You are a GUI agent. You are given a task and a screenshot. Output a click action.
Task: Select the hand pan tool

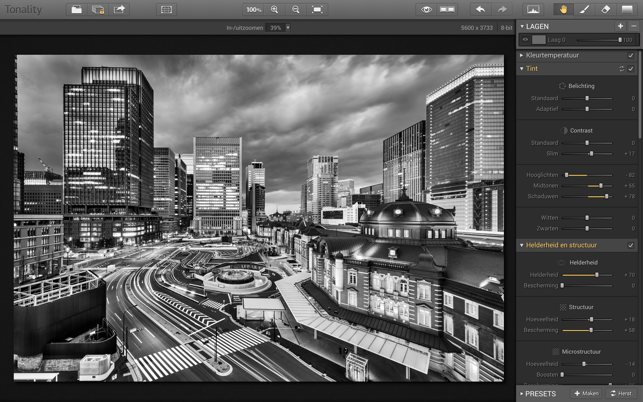tap(563, 9)
